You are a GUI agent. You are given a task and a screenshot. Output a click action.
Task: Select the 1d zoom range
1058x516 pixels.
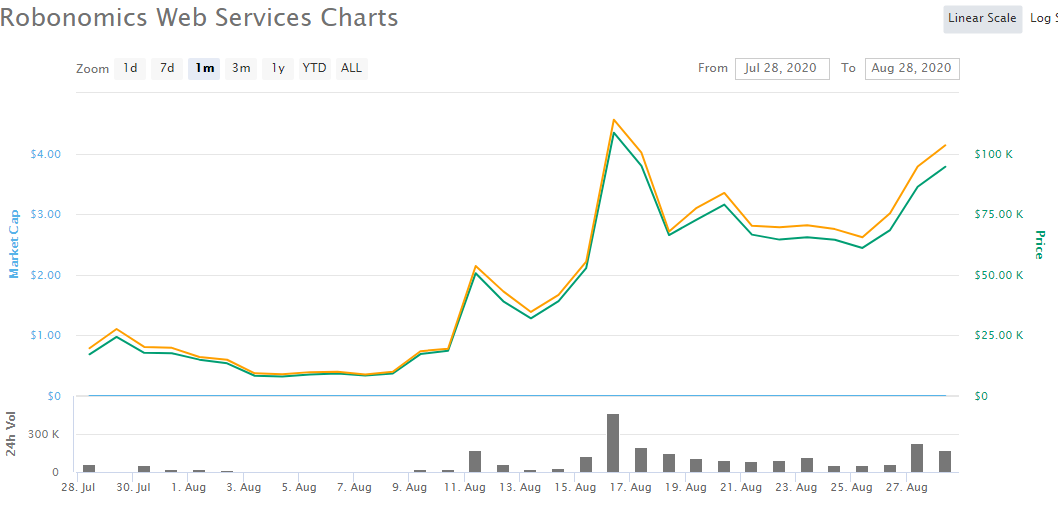130,68
